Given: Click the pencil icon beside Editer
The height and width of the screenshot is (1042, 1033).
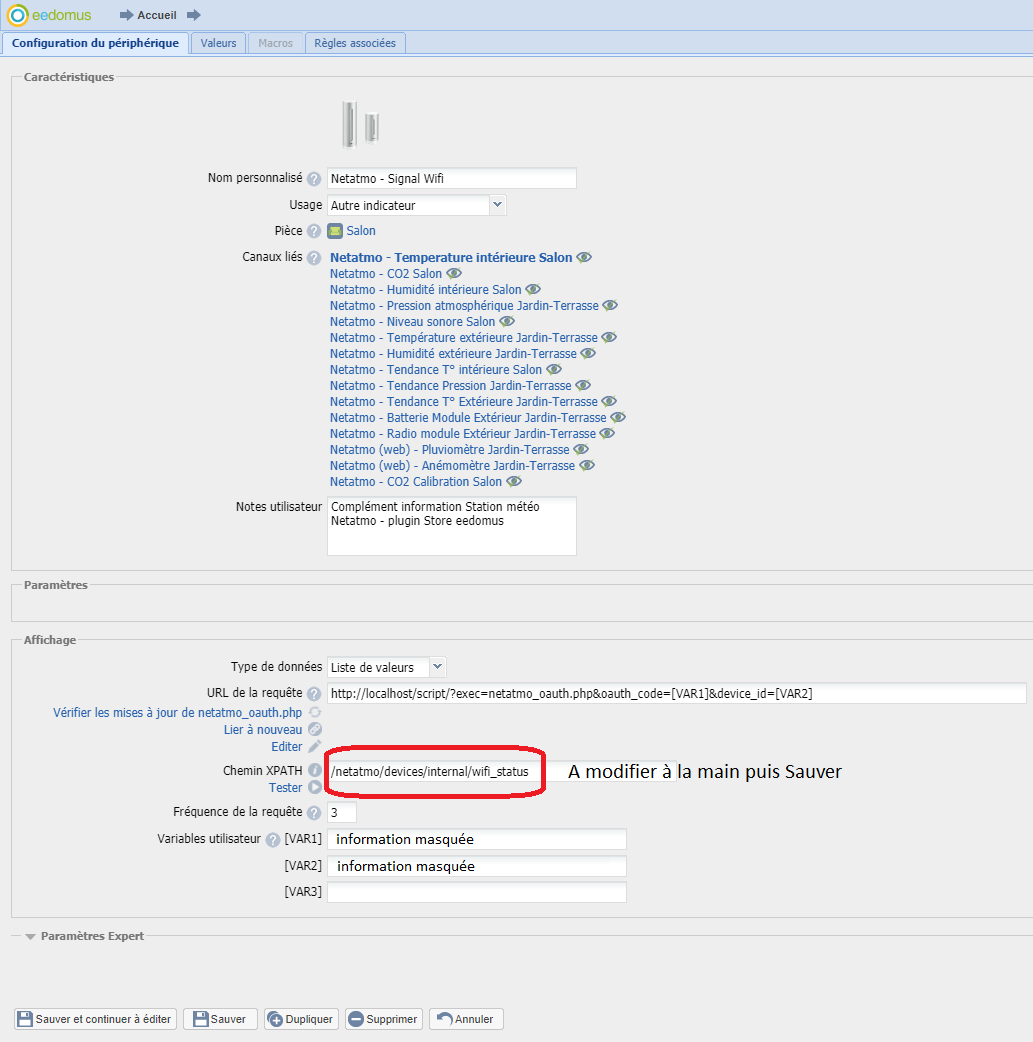Looking at the screenshot, I should pos(315,747).
